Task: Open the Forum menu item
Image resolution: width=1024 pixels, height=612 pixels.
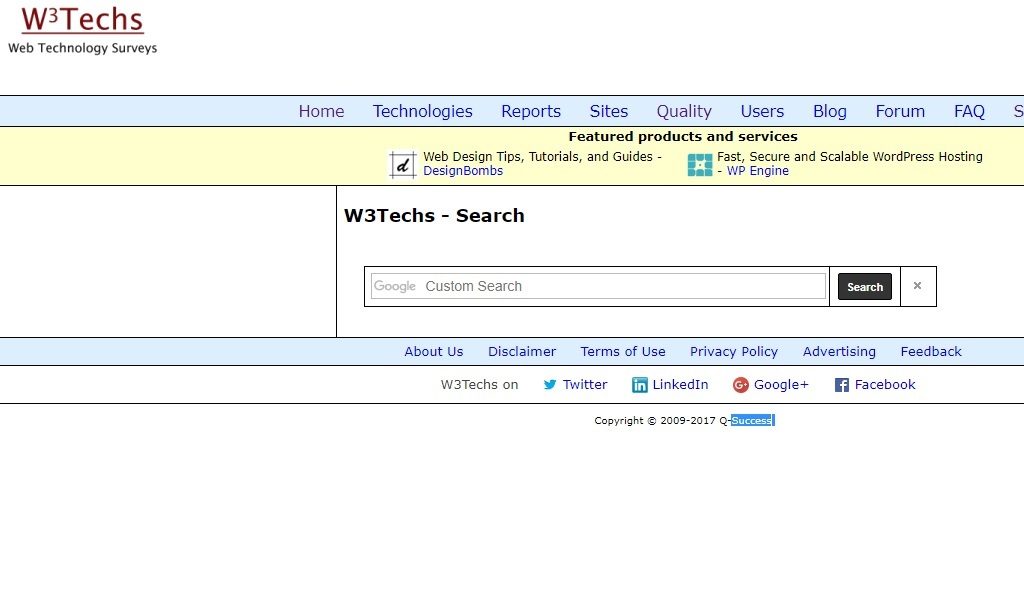Action: point(900,111)
